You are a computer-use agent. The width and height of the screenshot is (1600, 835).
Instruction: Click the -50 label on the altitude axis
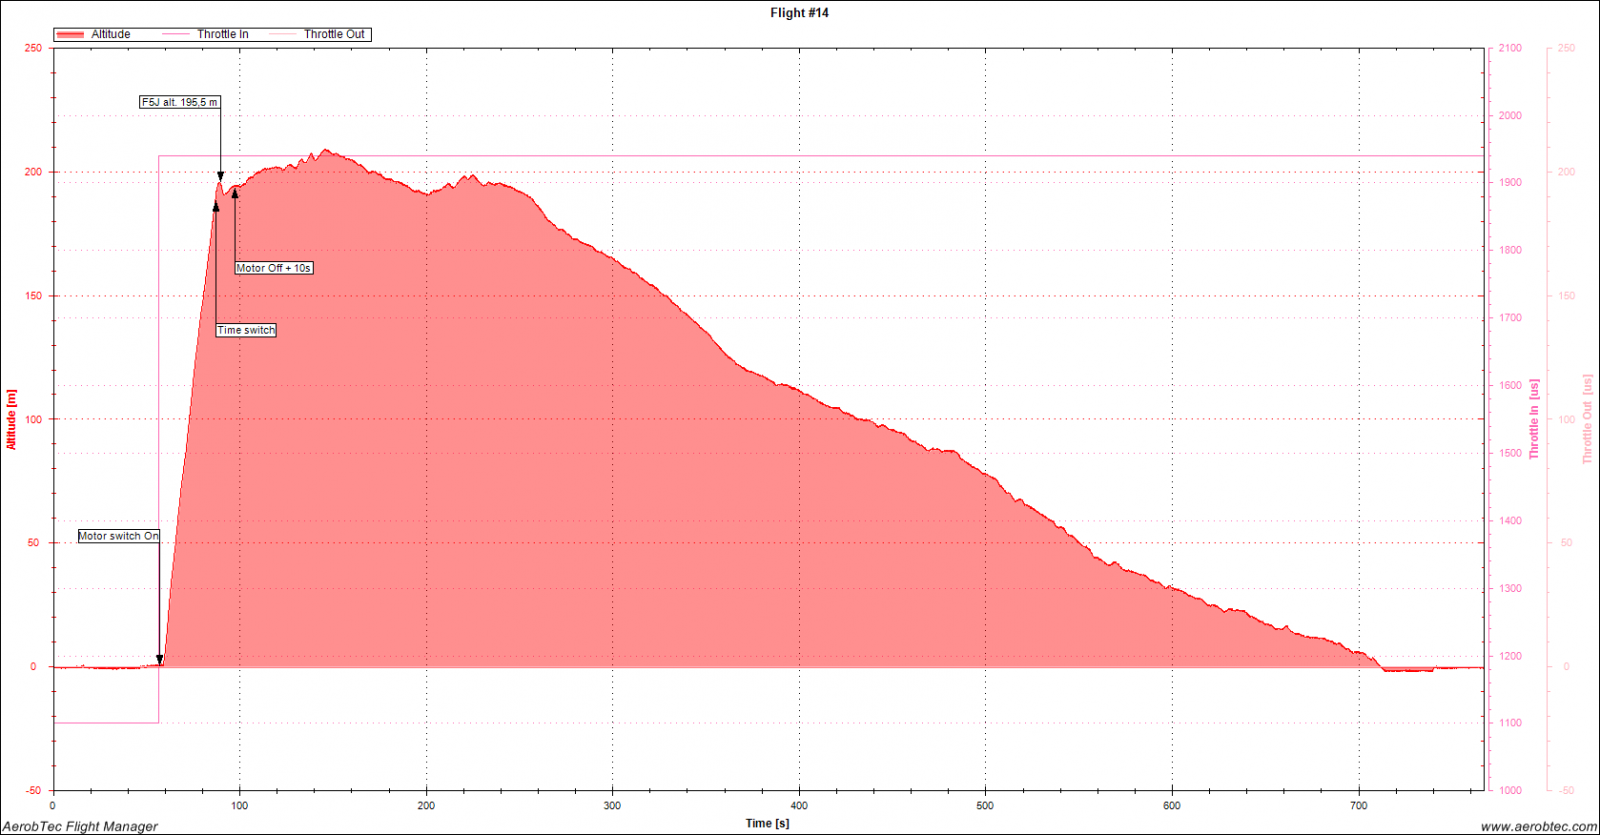34,790
